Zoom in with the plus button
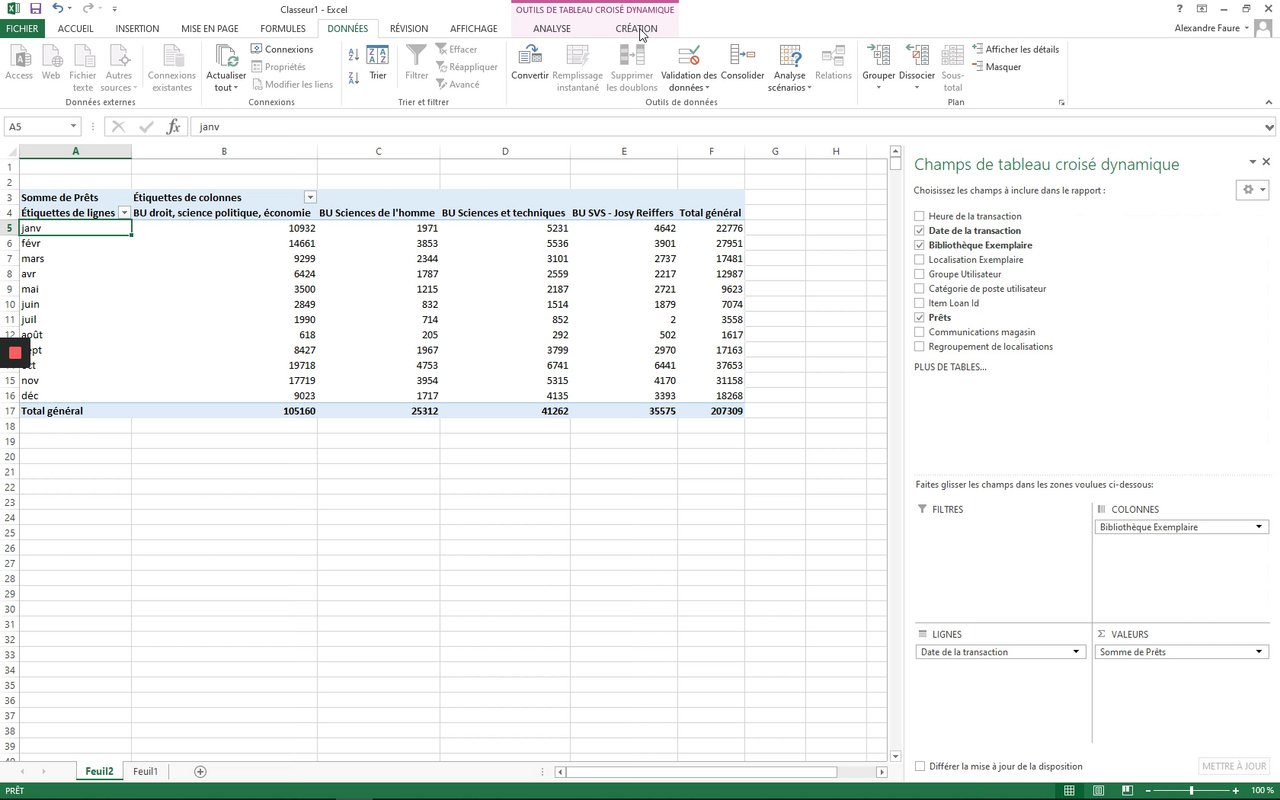The image size is (1280, 800). (1236, 791)
